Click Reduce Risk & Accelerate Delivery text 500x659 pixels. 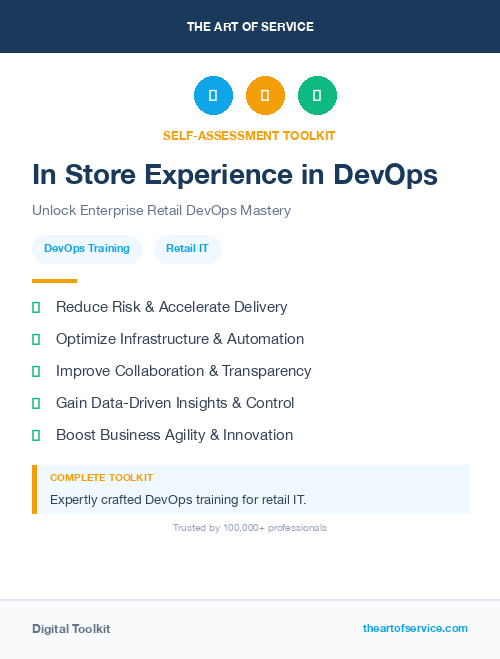pos(171,307)
